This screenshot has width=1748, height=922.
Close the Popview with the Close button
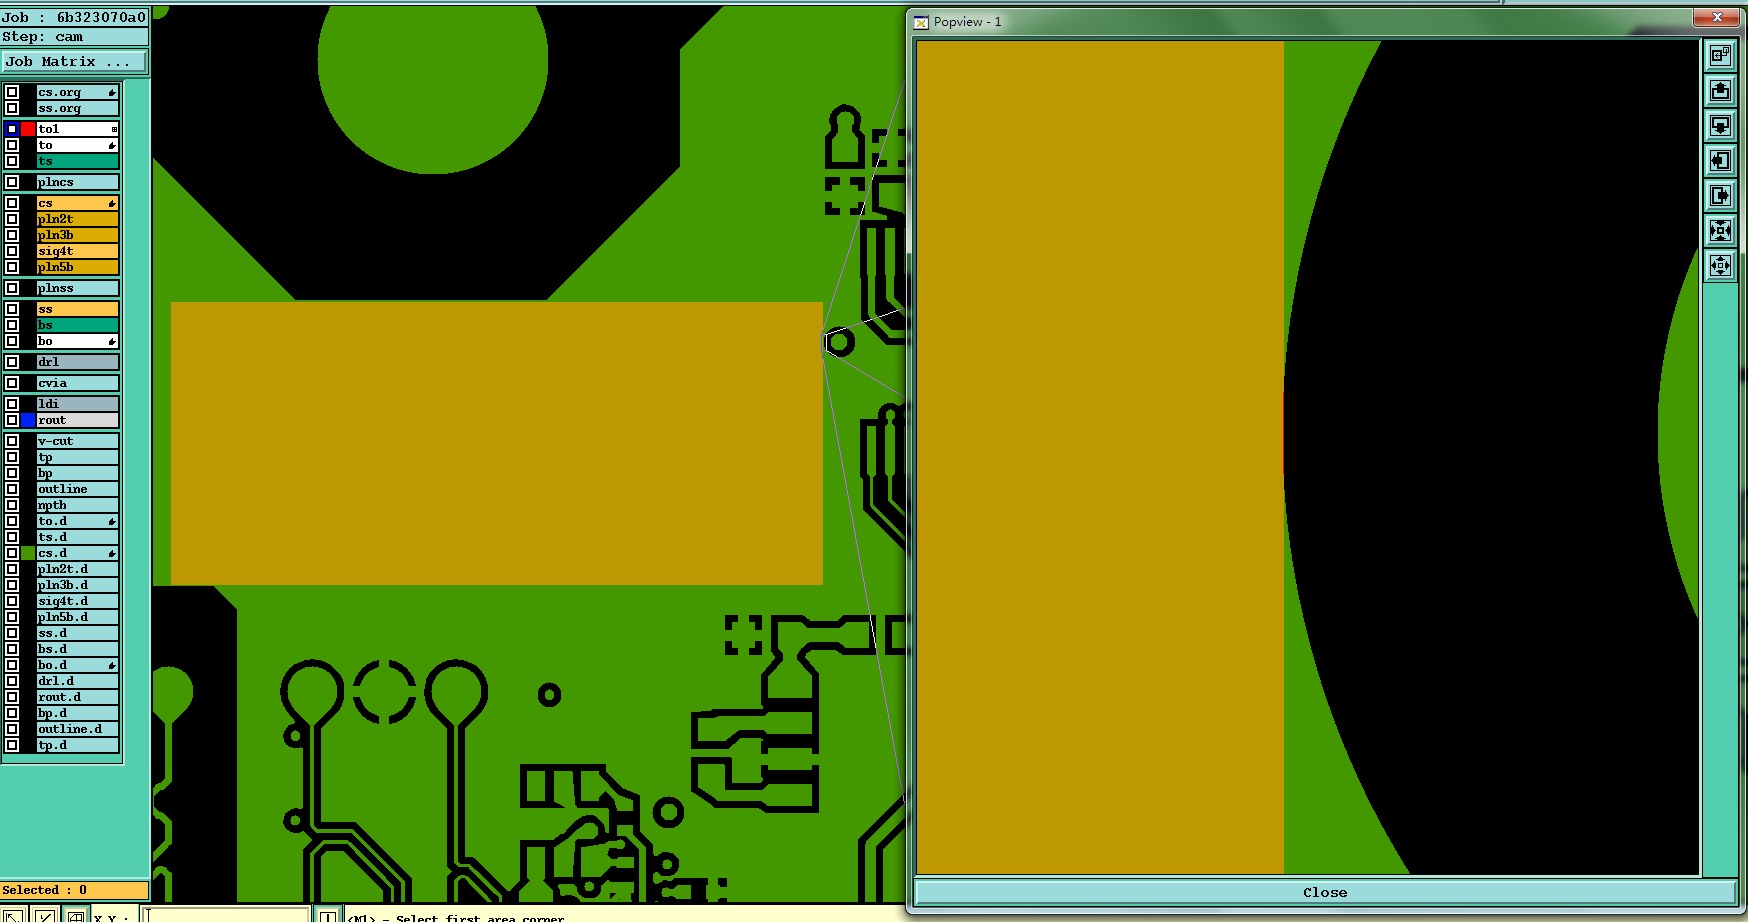1324,892
